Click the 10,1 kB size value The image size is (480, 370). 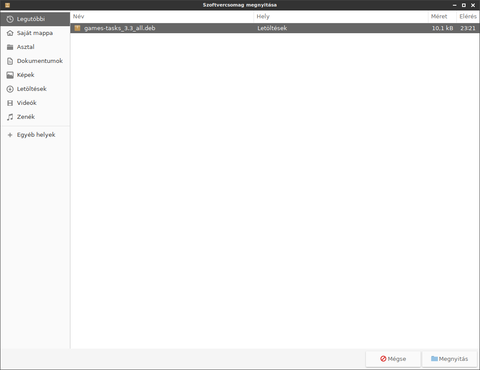point(442,28)
